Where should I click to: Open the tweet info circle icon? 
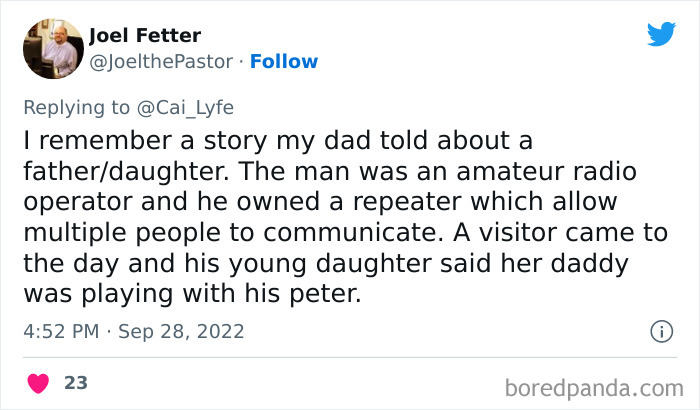pos(661,331)
